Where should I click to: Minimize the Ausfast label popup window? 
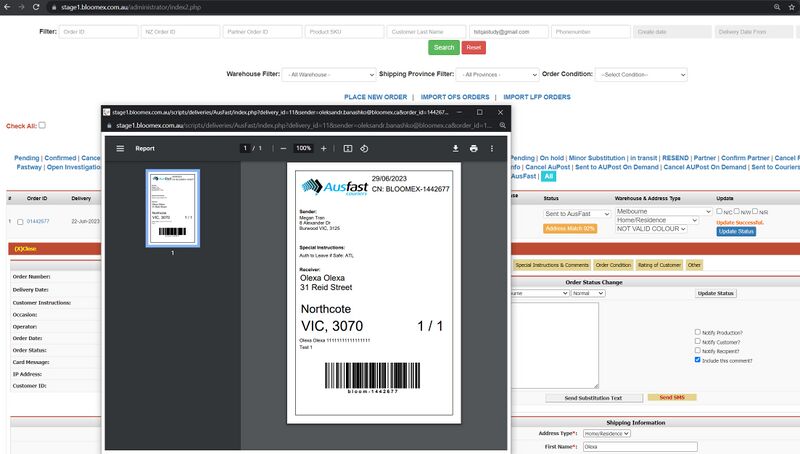[459, 112]
